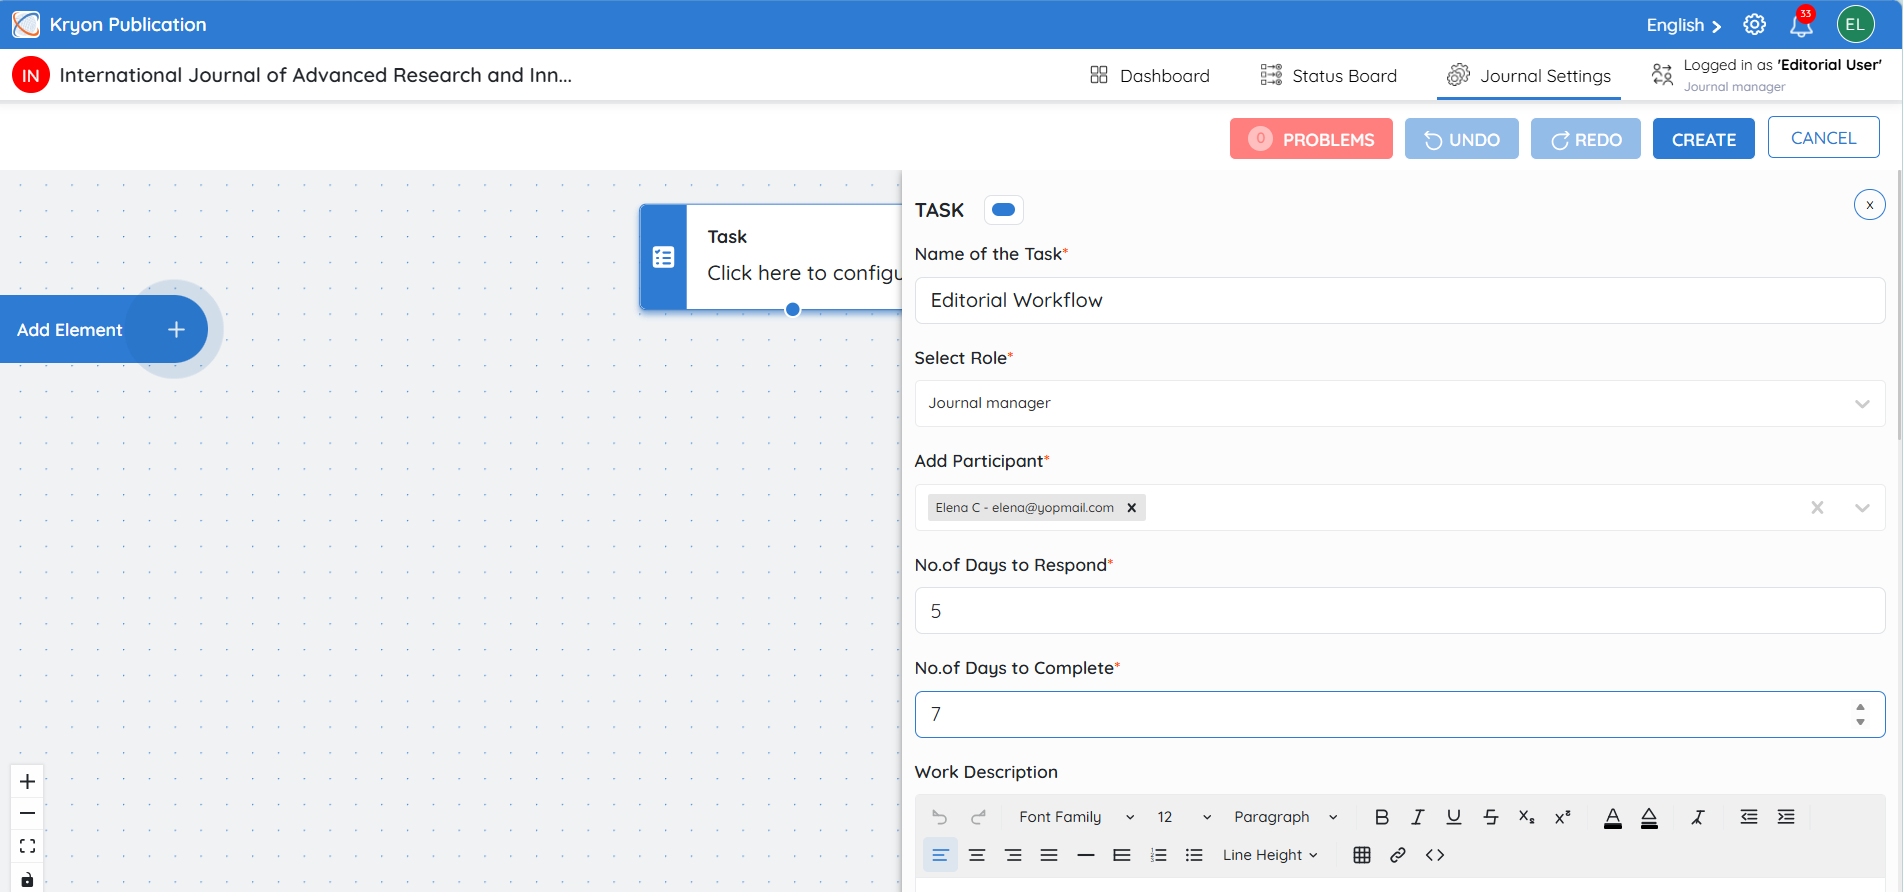Open the Paragraph style dropdown

[x=1285, y=817]
